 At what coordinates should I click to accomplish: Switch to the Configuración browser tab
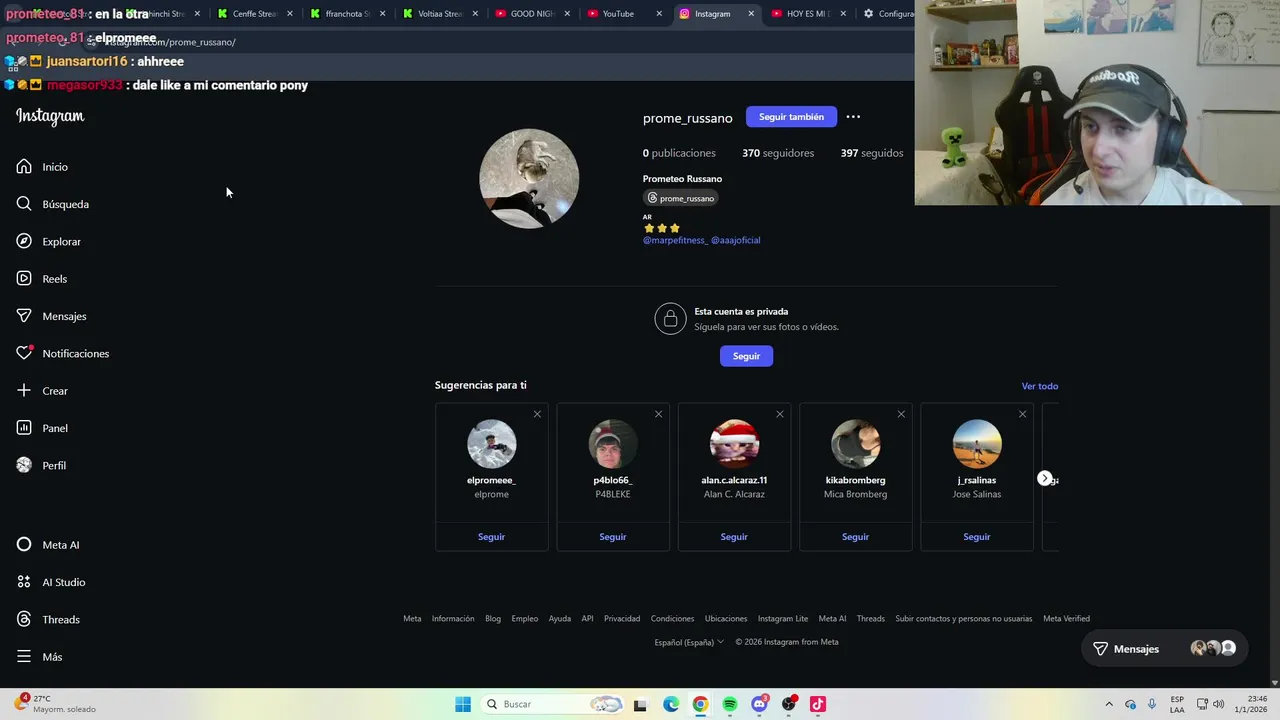(888, 14)
